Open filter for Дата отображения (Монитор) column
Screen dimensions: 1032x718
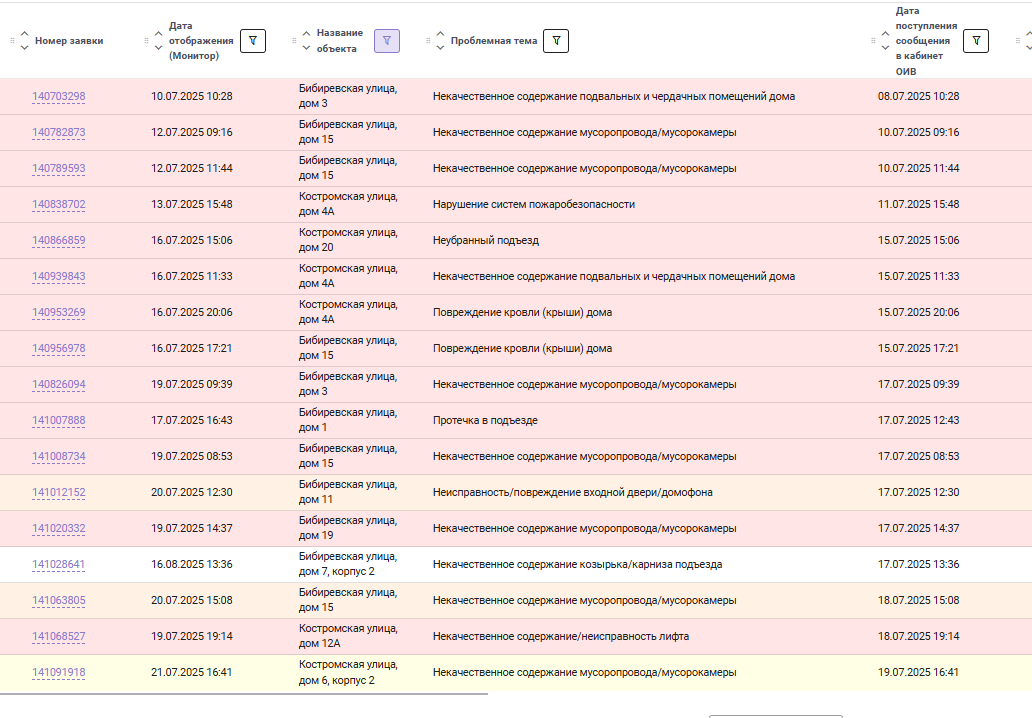point(253,41)
